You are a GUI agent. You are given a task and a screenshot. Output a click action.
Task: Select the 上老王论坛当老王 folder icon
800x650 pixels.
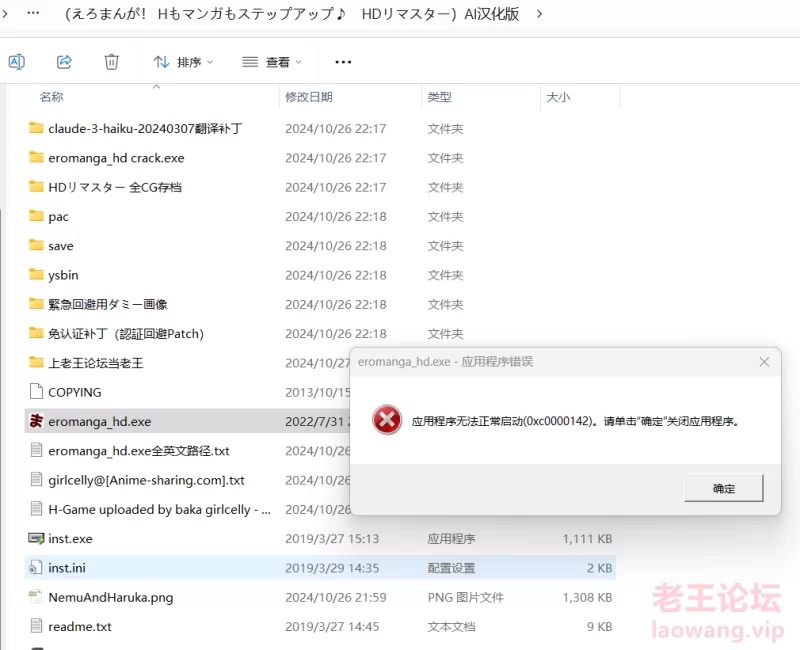[36, 362]
